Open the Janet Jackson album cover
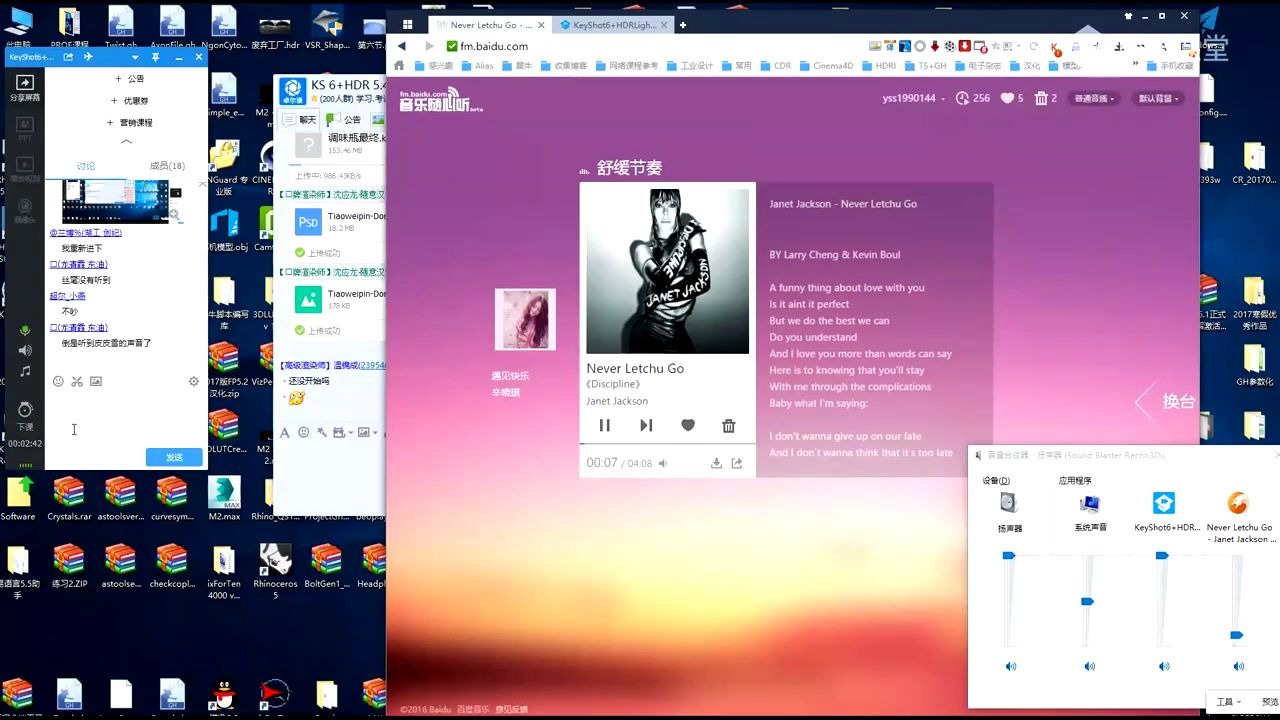Screen dimensions: 1280x720 click(667, 271)
